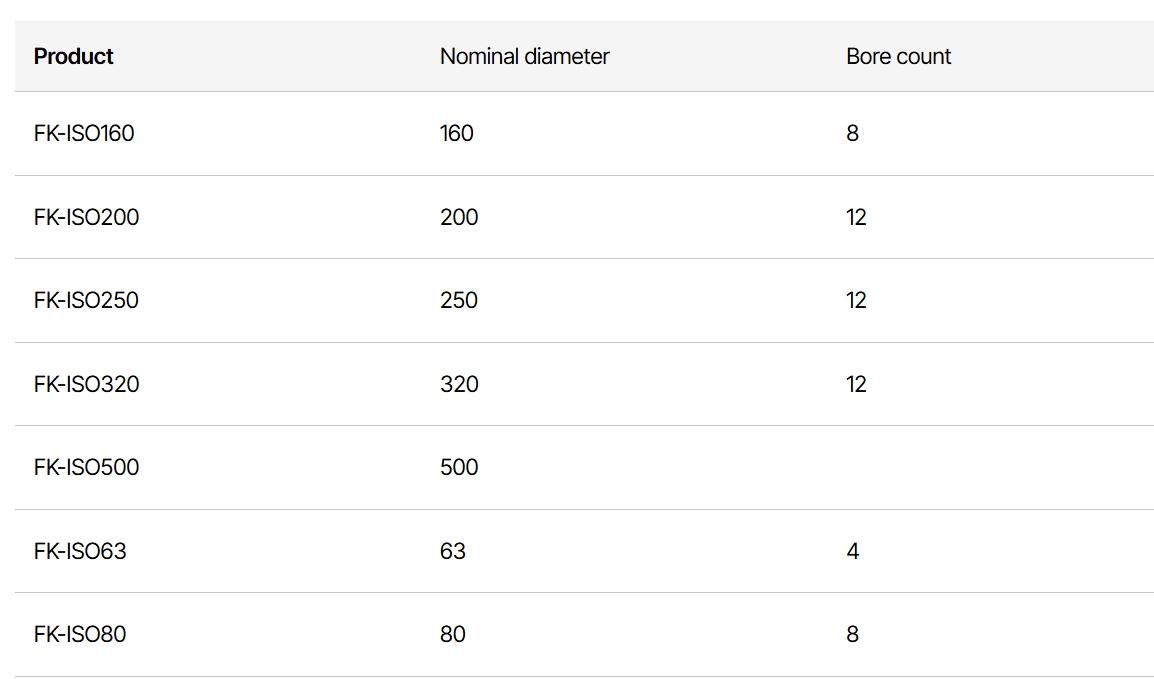The height and width of the screenshot is (679, 1154).
Task: Select the nominal diameter value 63
Action: [x=453, y=551]
